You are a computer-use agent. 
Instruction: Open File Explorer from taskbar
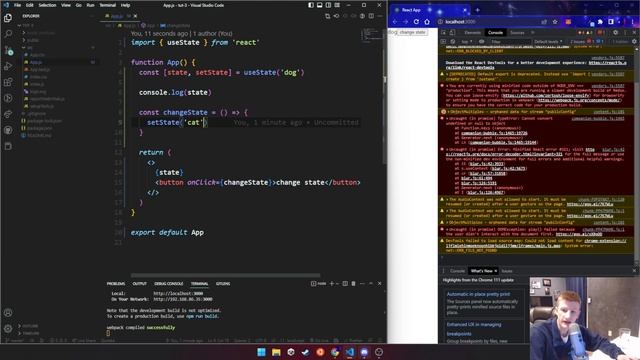[276, 352]
